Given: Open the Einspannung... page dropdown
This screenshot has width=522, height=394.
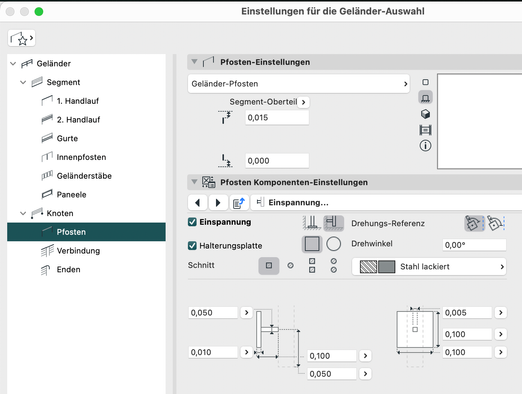Looking at the screenshot, I should pos(386,203).
